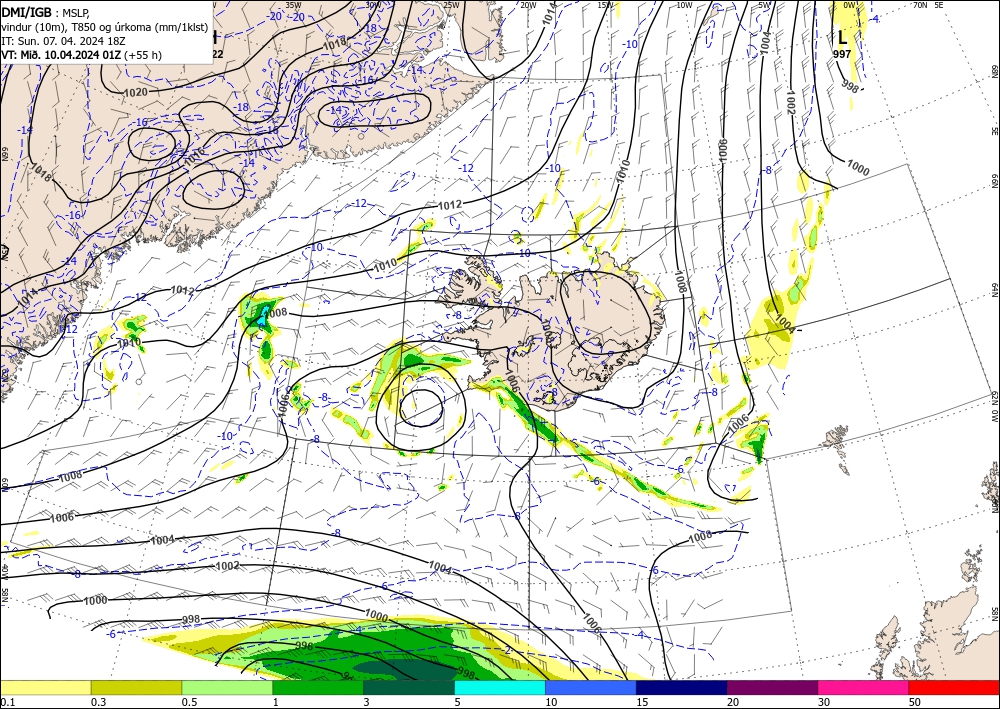The height and width of the screenshot is (709, 1000).
Task: Click the "L" low pressure marker
Action: pos(842,38)
